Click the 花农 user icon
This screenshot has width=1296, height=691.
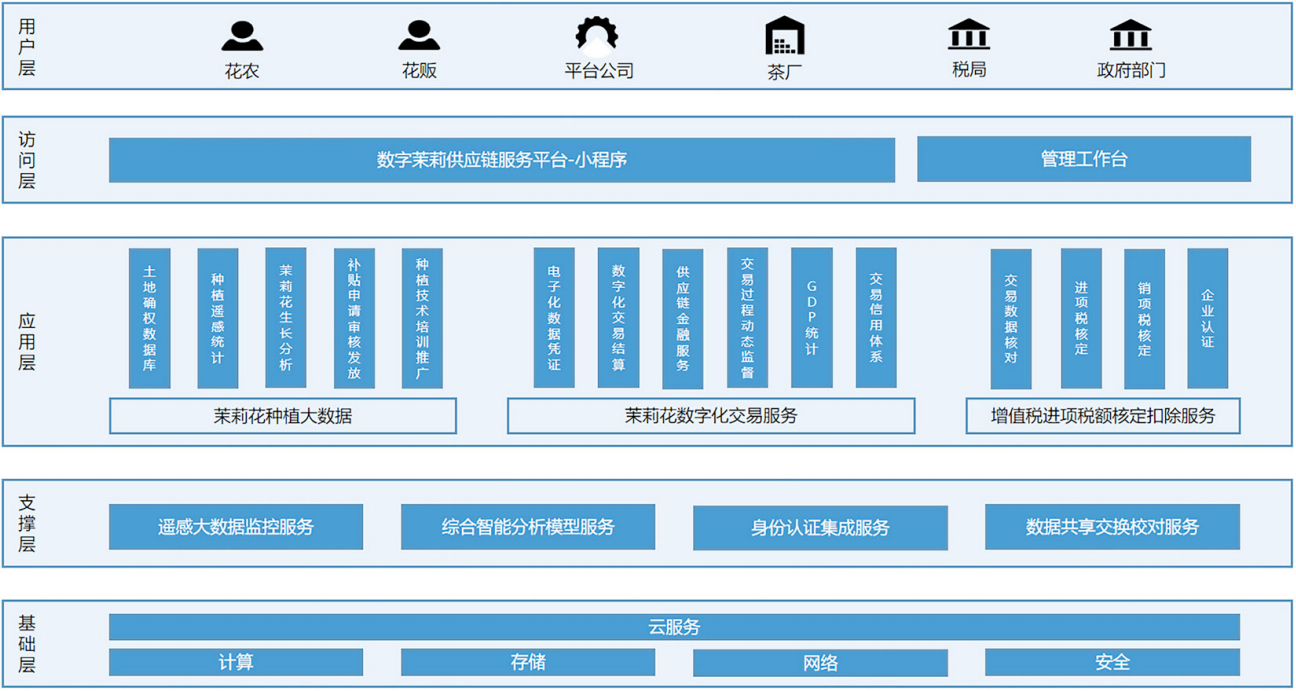click(x=242, y=36)
